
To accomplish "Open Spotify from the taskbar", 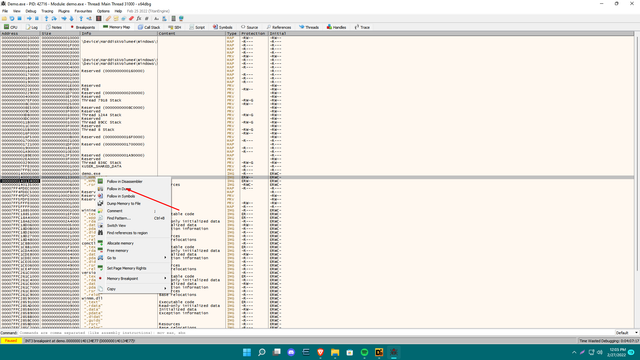I will (x=364, y=352).
